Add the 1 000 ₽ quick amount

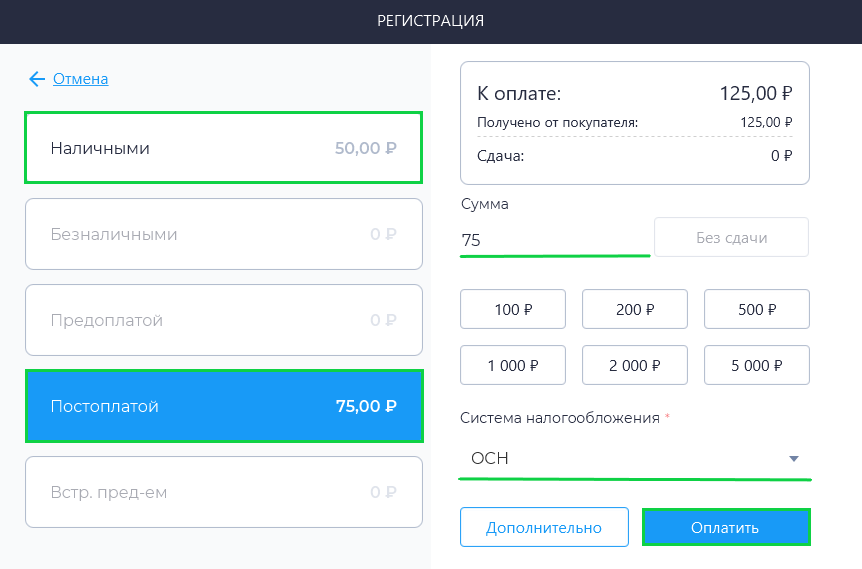(513, 366)
